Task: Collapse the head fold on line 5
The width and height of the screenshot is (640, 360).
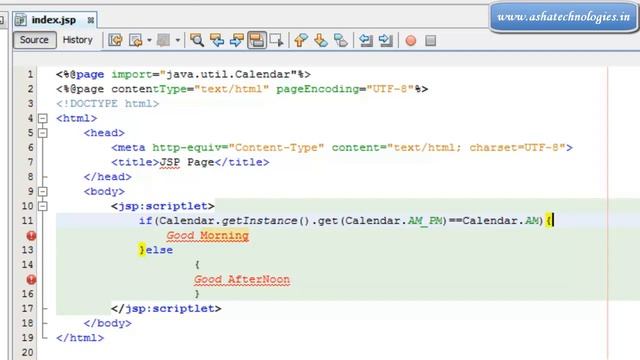Action: 43,133
